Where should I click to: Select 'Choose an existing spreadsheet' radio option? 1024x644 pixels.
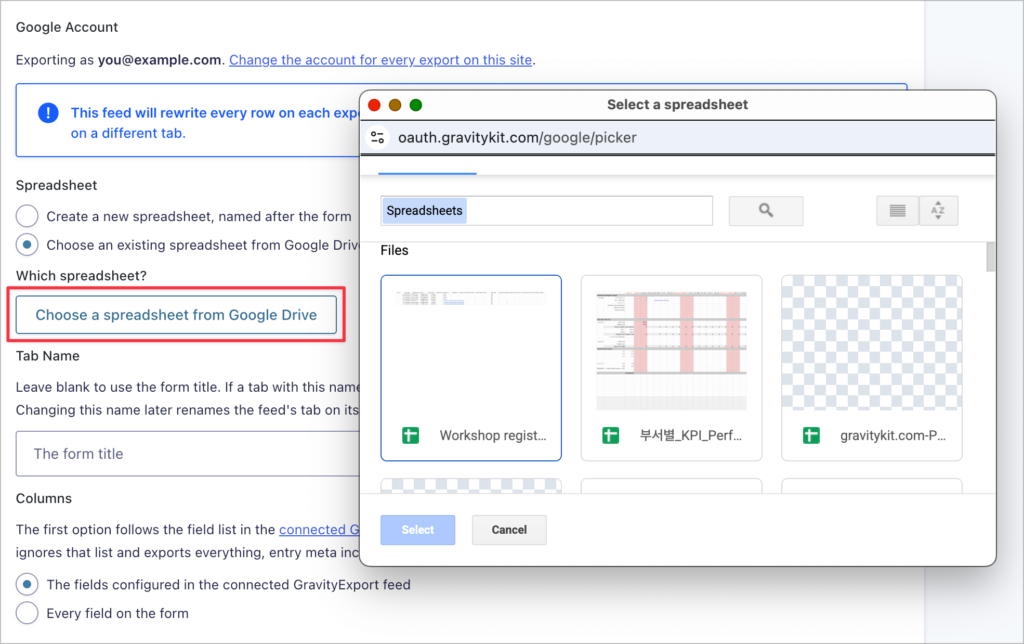[x=27, y=245]
